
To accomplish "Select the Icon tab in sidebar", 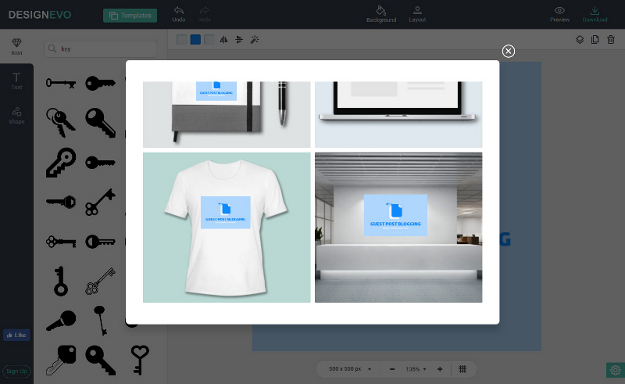I will tap(16, 46).
